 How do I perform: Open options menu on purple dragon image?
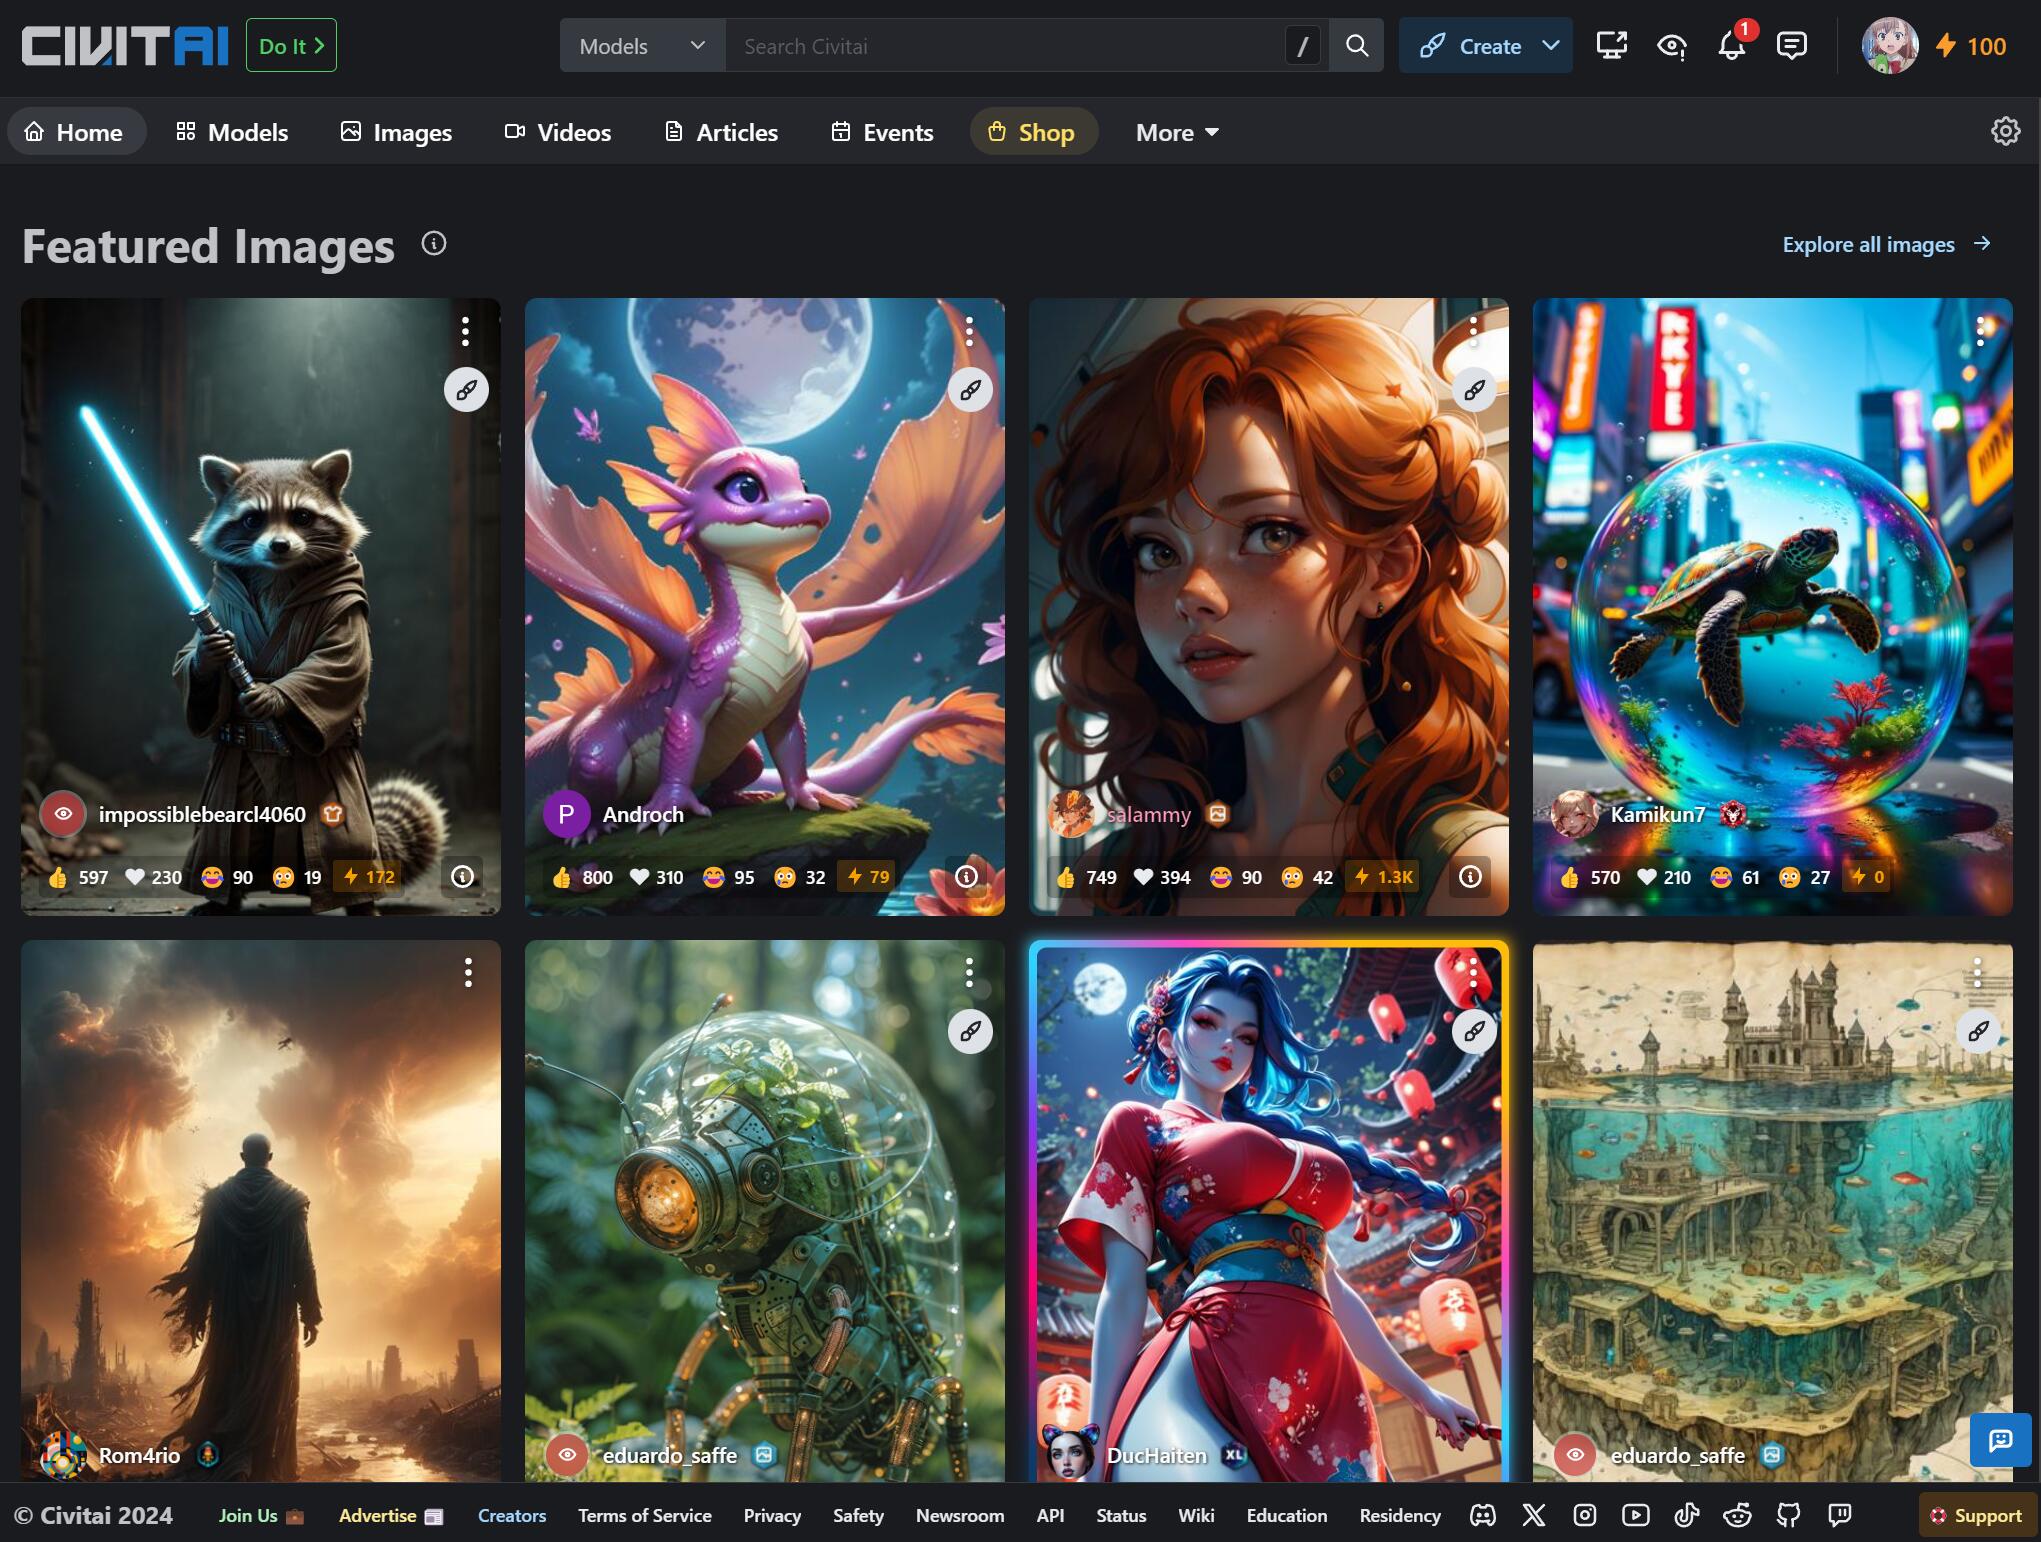pyautogui.click(x=970, y=331)
